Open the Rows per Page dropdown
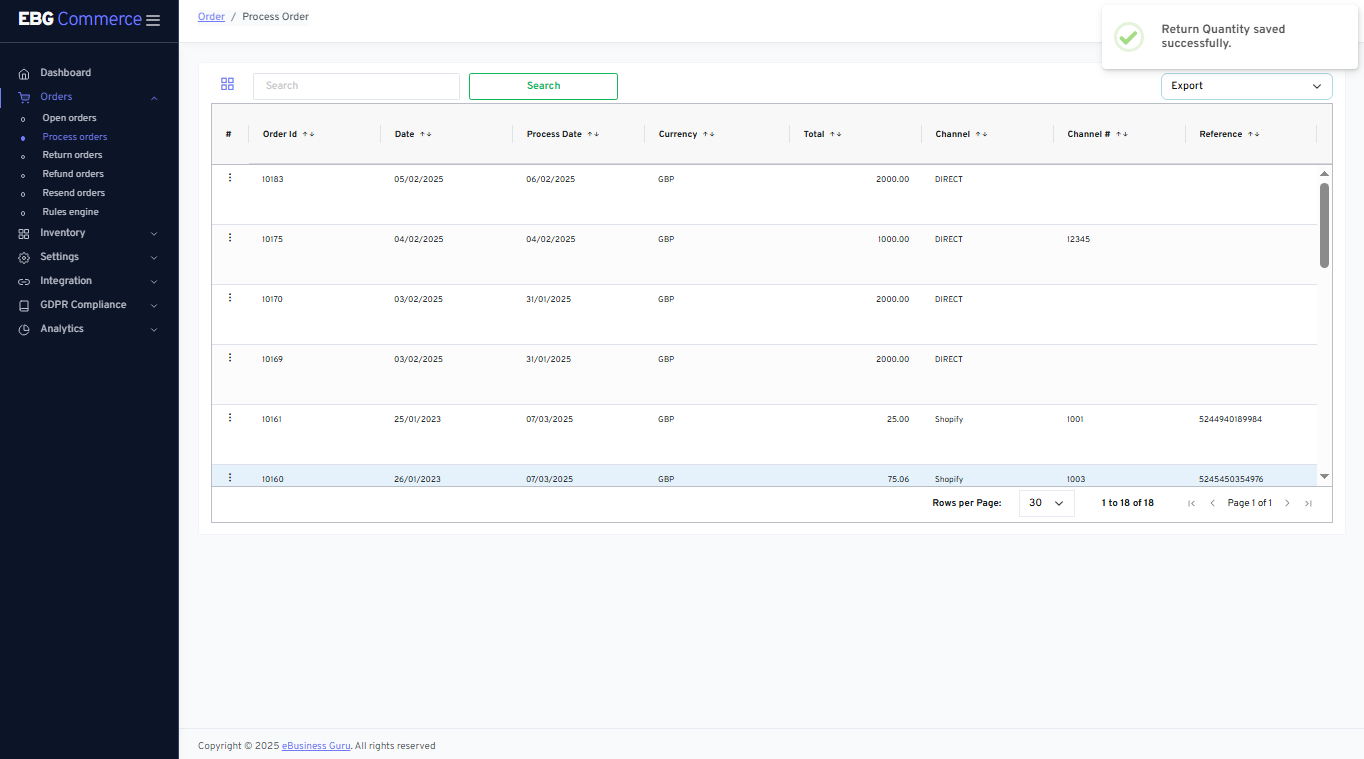The image size is (1364, 759). pos(1046,503)
